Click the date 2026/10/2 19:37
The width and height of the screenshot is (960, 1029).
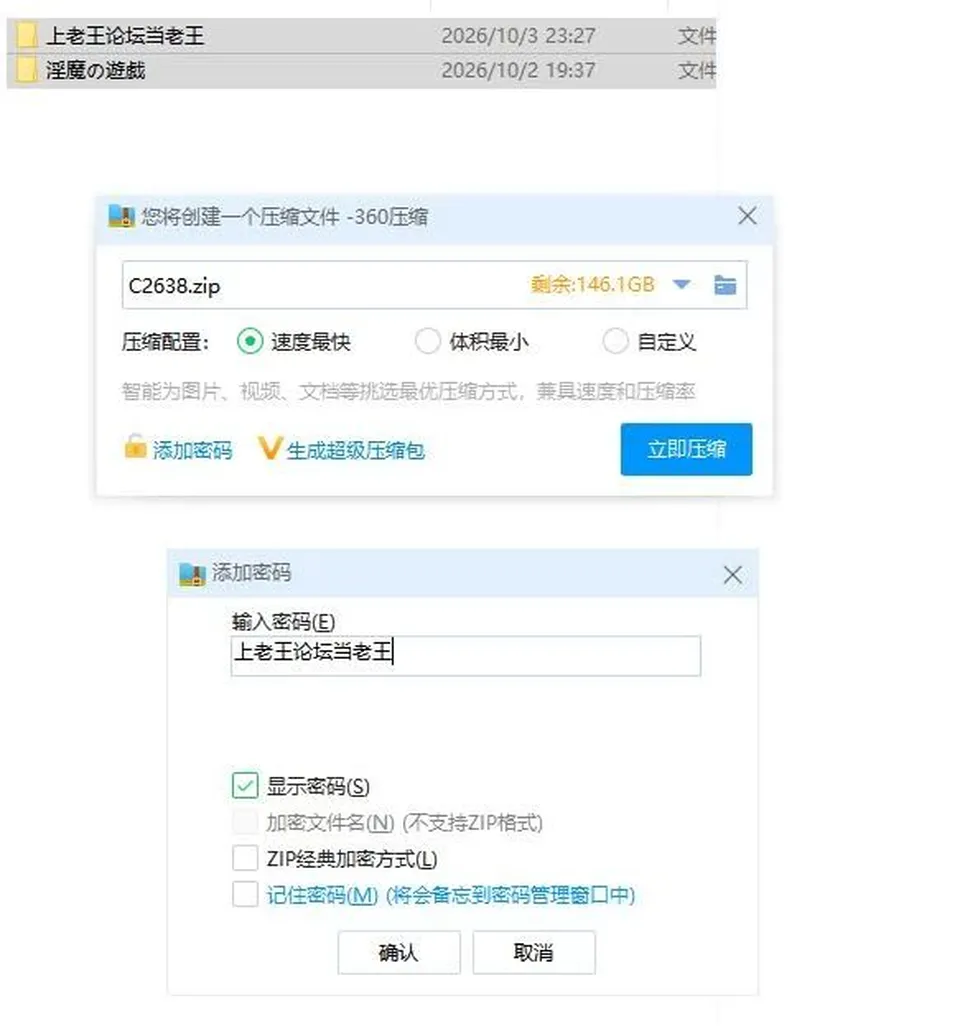pos(518,70)
